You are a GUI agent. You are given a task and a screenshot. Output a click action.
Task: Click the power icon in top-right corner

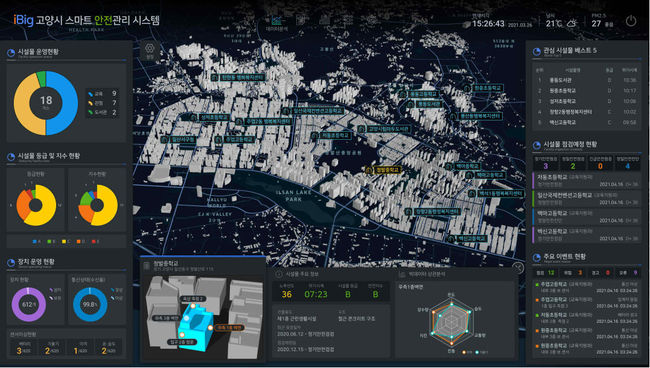point(631,21)
